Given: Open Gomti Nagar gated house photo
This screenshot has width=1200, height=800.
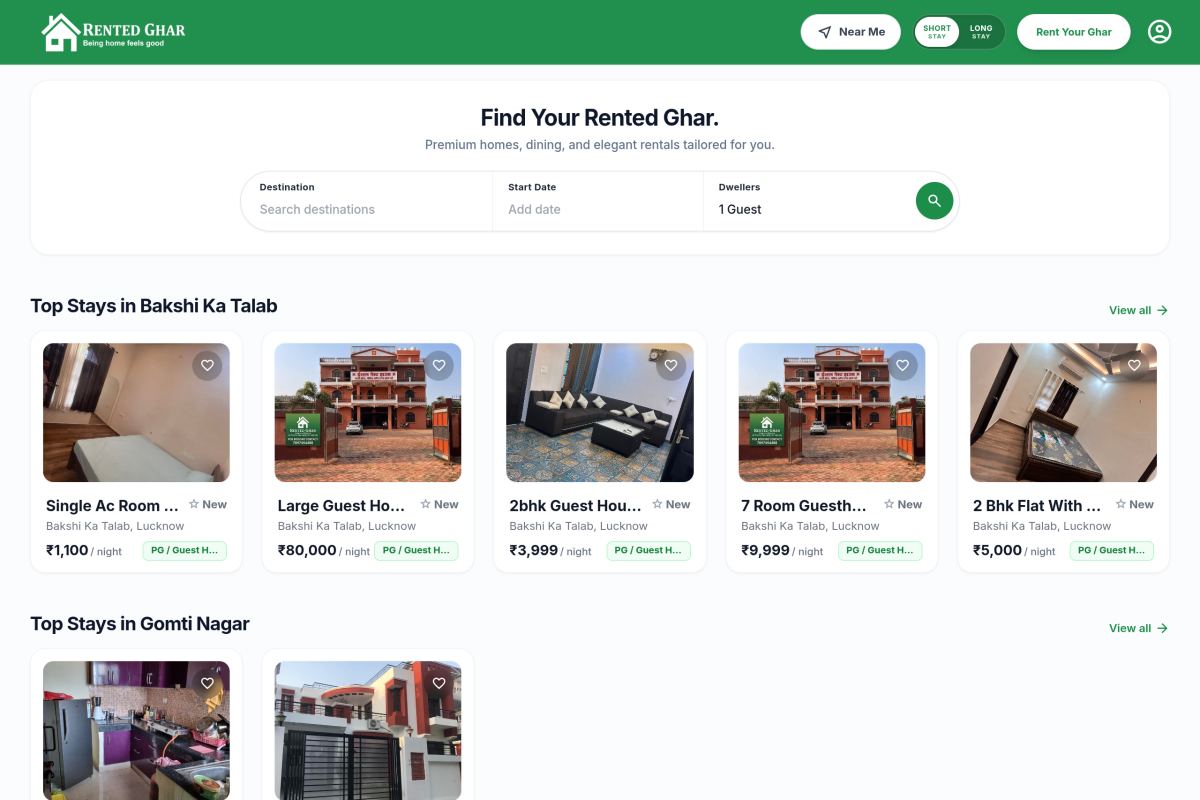Looking at the screenshot, I should click(368, 730).
